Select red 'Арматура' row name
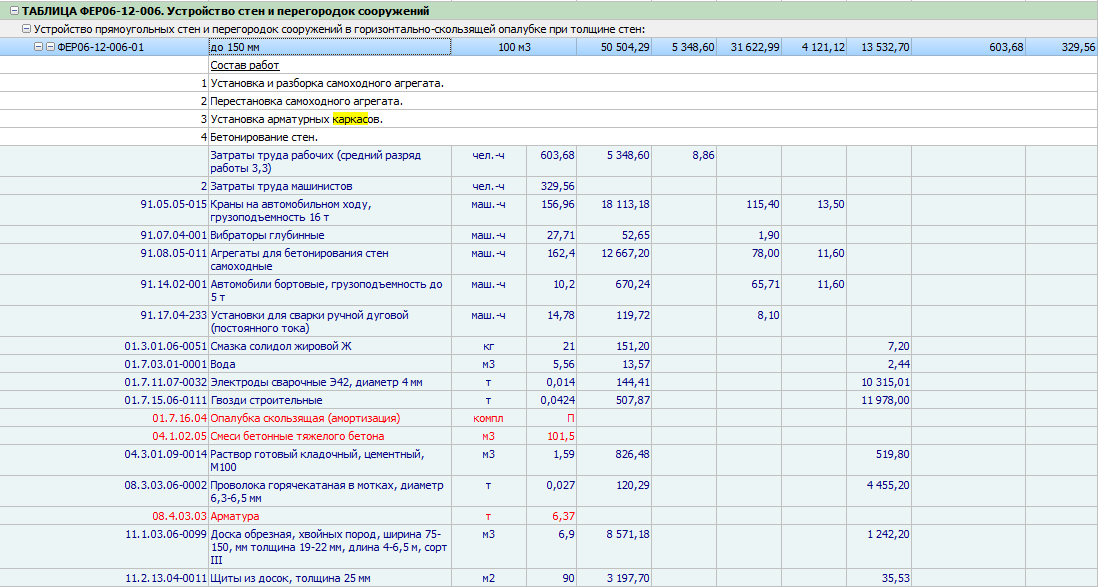Image resolution: width=1104 pixels, height=587 pixels. (x=234, y=516)
